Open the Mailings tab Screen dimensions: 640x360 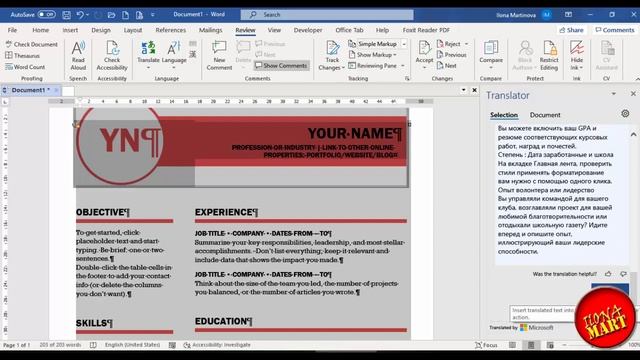(211, 30)
